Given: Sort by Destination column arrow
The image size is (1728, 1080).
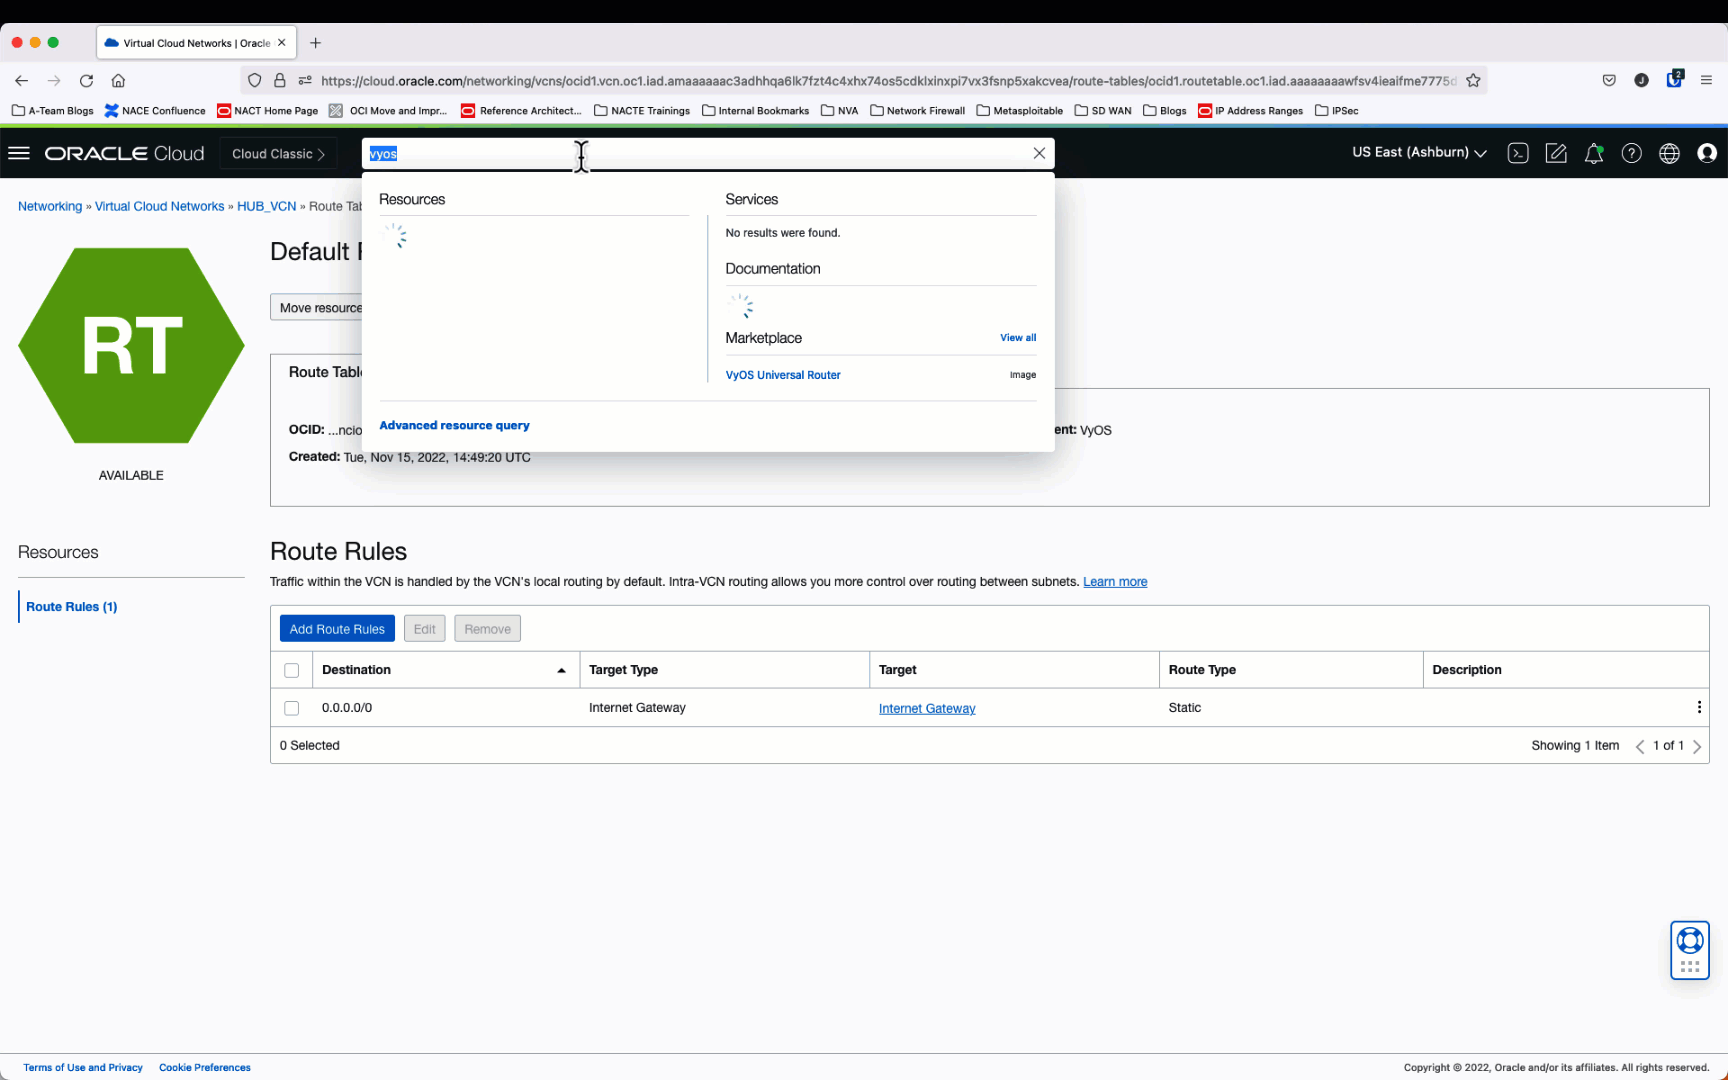Looking at the screenshot, I should pyautogui.click(x=561, y=670).
